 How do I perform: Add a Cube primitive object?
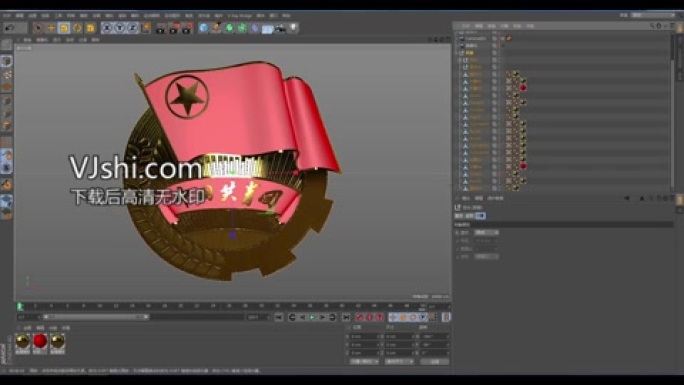point(203,28)
